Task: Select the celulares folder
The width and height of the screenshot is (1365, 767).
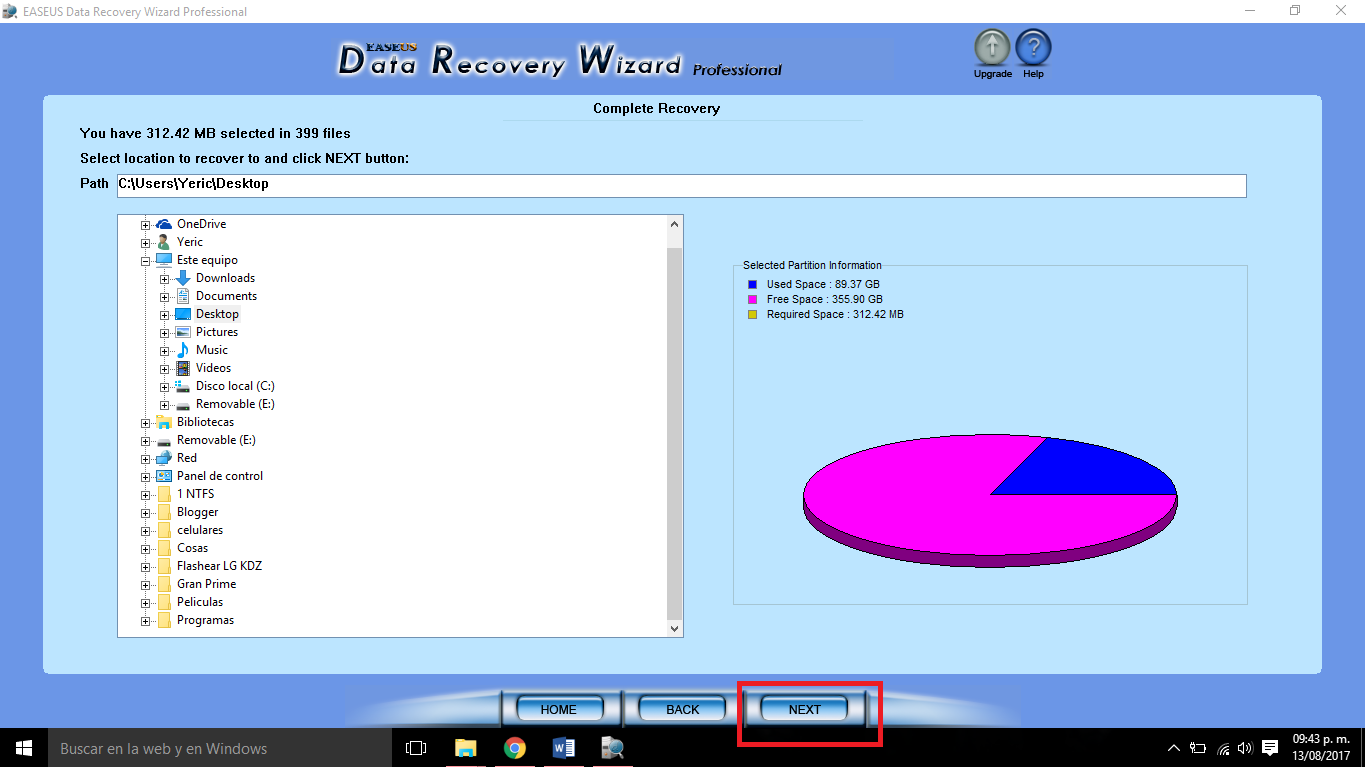Action: click(200, 530)
